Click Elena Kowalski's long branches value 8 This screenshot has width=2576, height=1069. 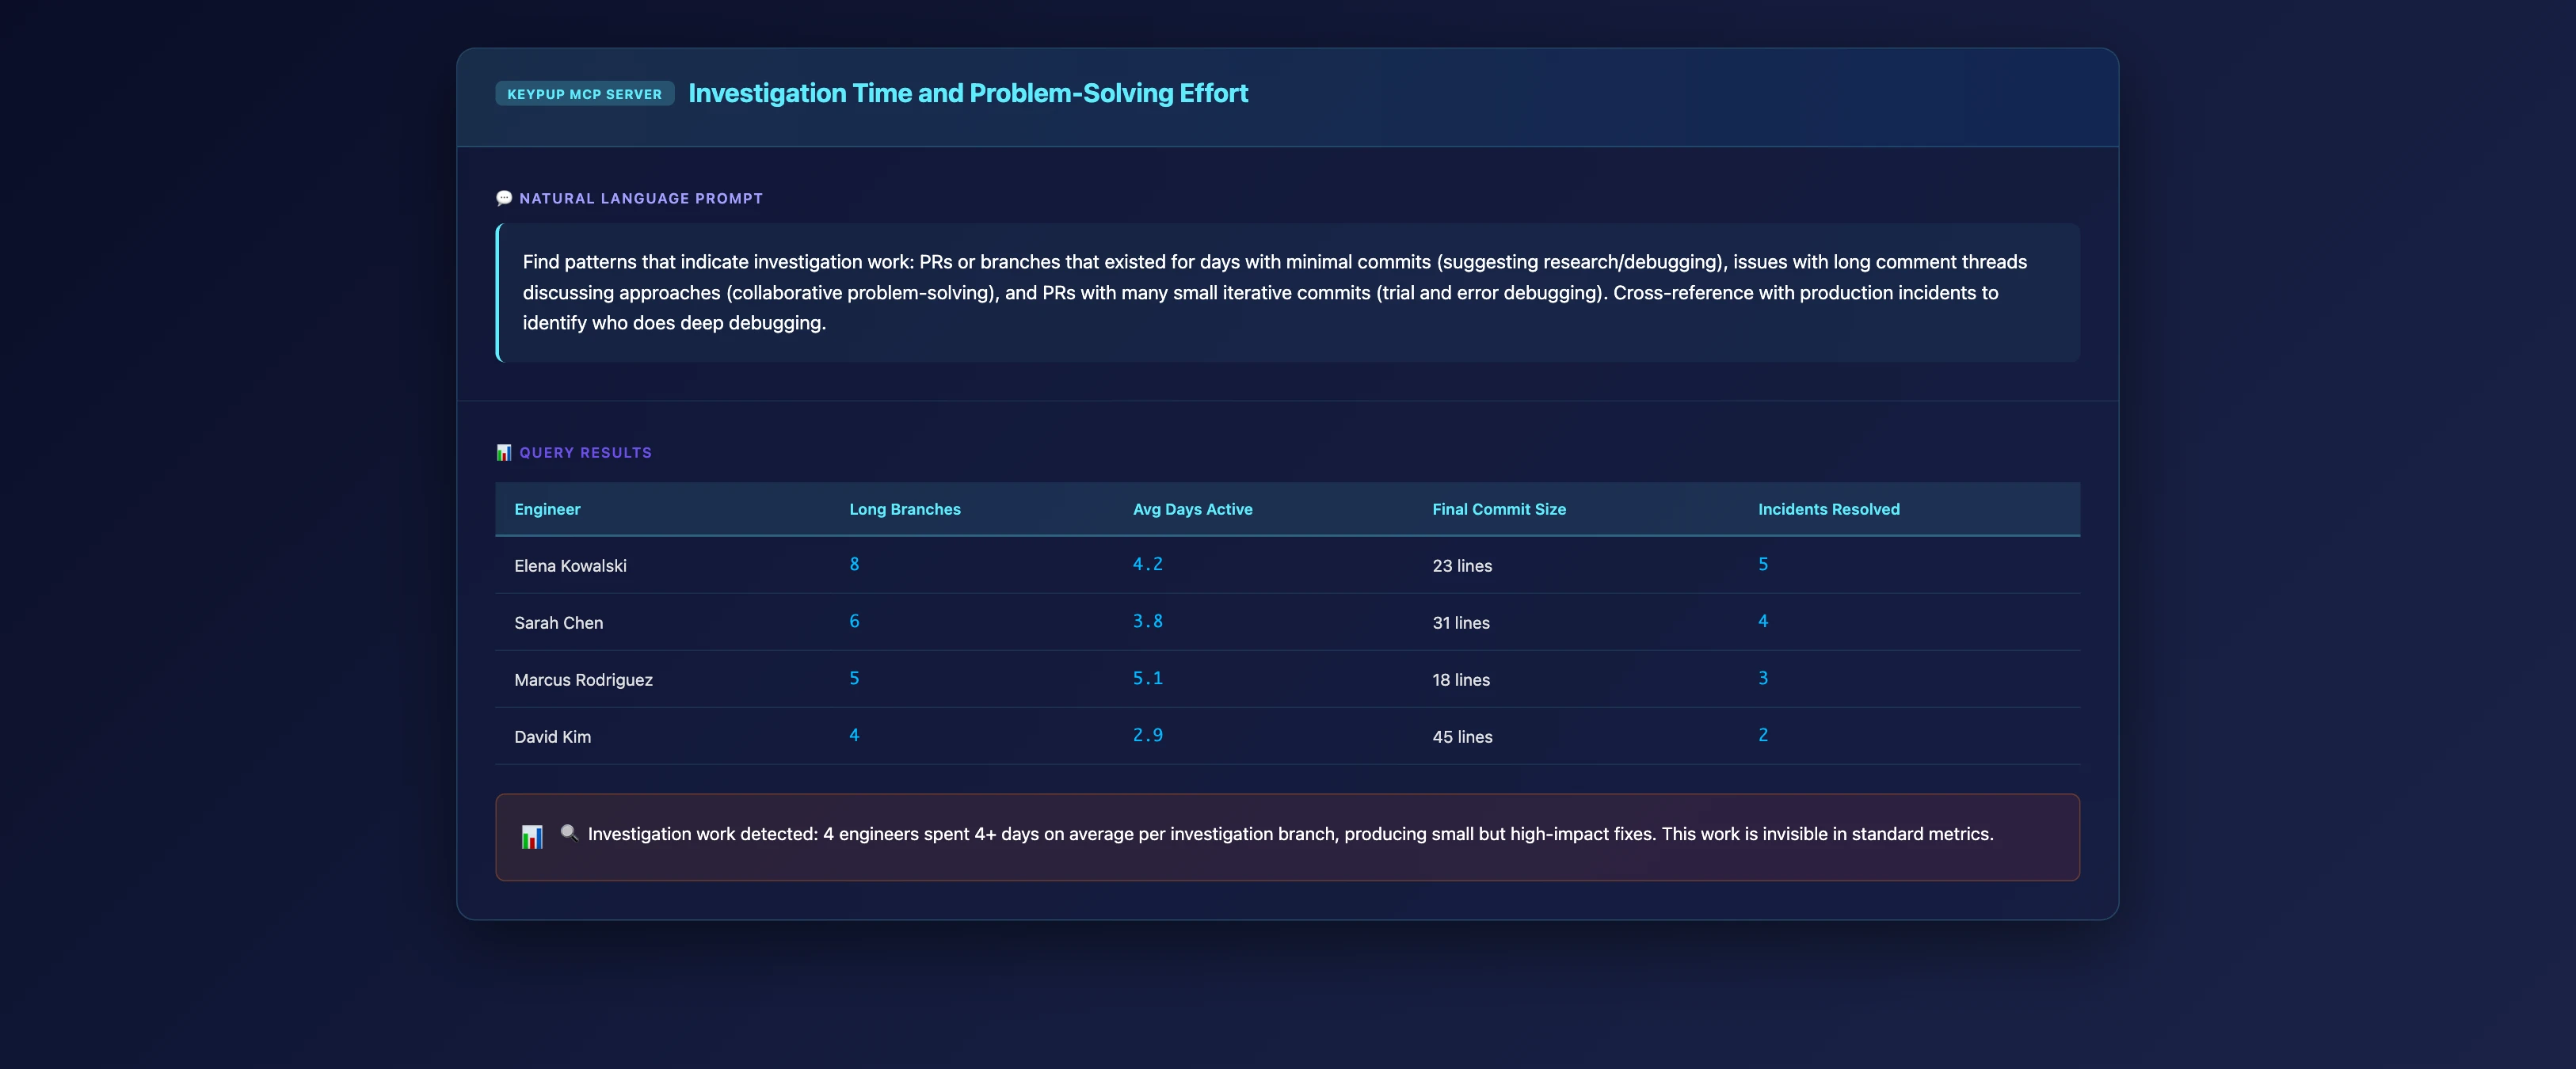pos(854,564)
